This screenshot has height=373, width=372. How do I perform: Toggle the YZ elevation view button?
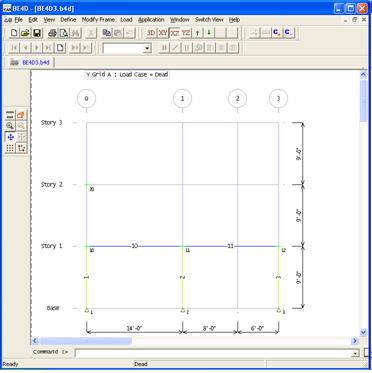(x=186, y=33)
